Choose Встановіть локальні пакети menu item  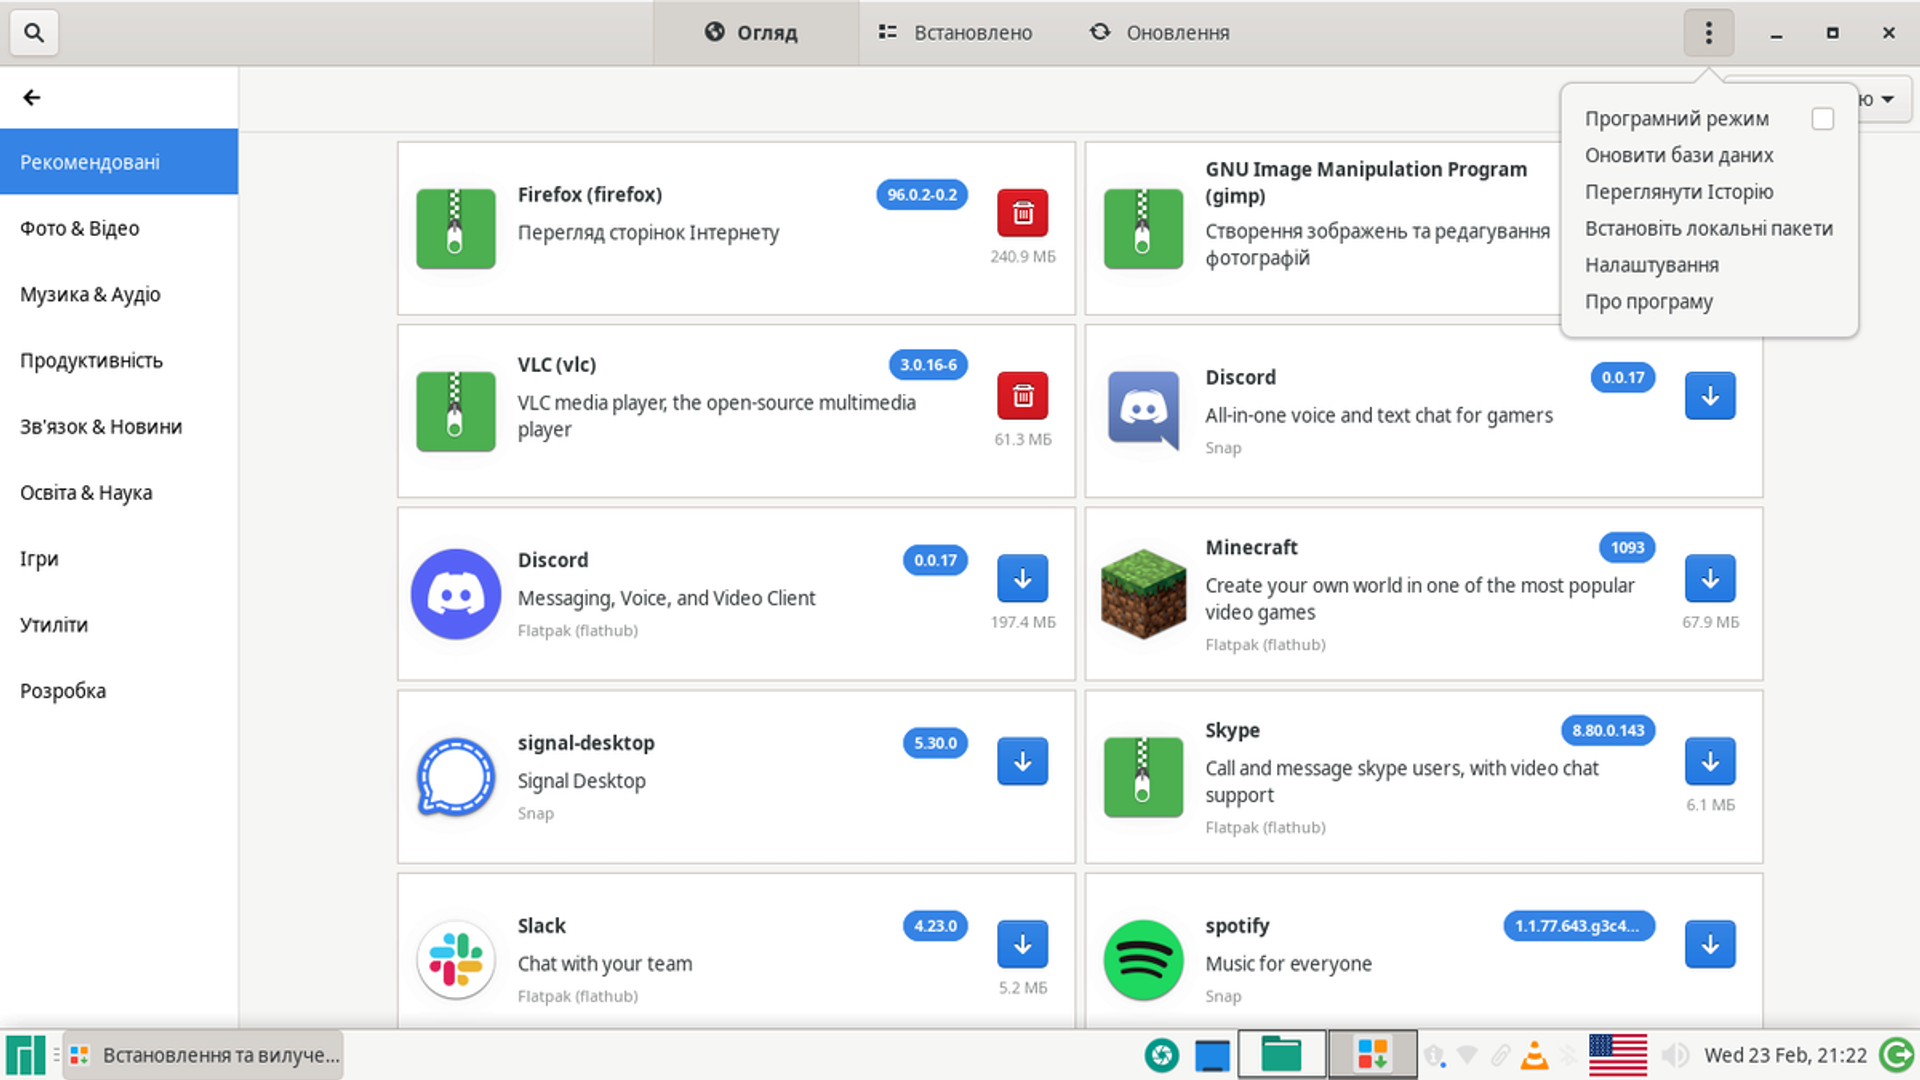(x=1708, y=228)
